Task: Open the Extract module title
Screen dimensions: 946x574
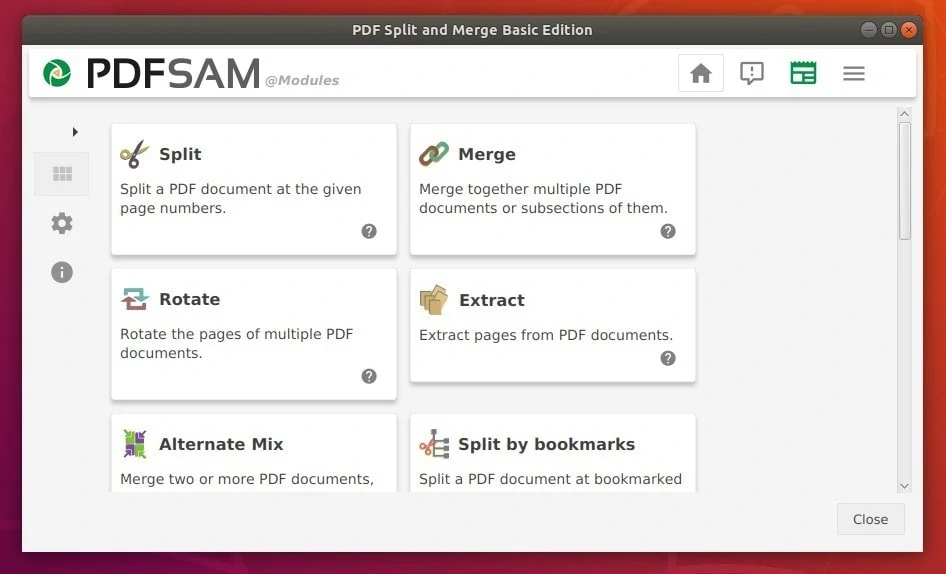Action: (492, 300)
